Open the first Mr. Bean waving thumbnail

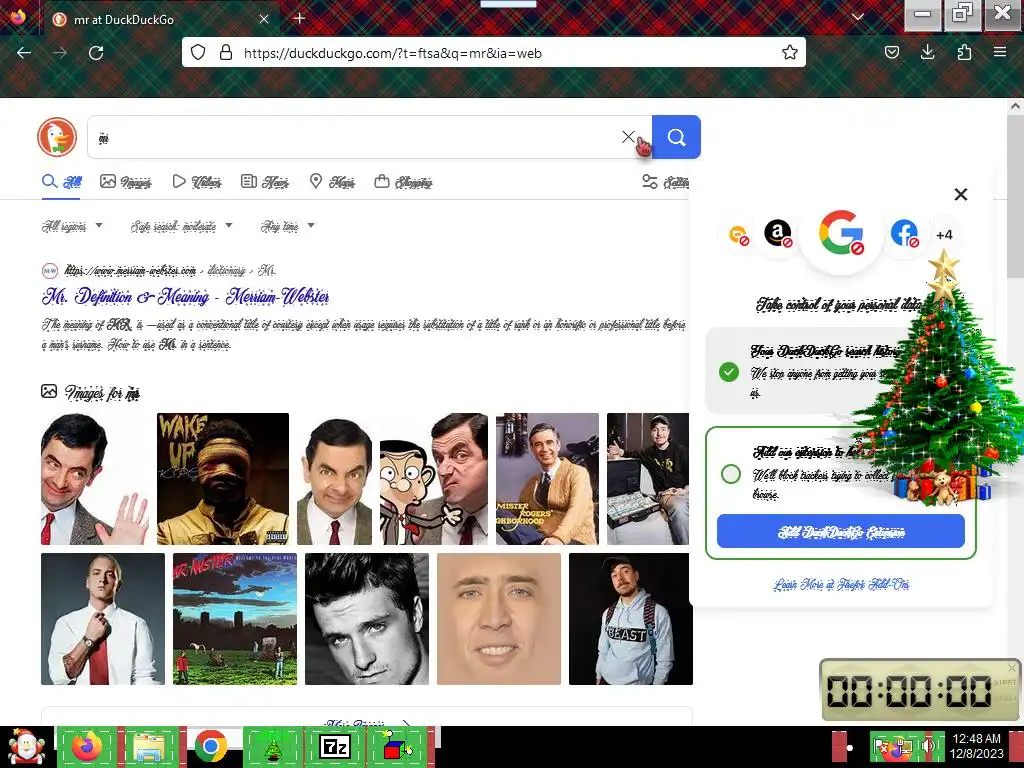(x=95, y=479)
